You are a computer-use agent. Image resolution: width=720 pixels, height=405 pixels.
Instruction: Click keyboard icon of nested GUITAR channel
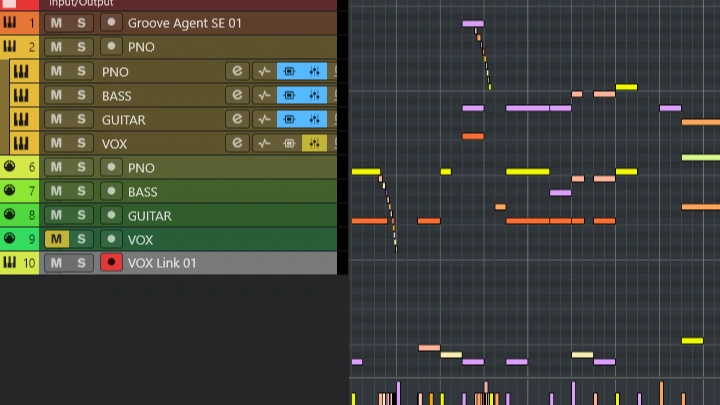(21, 119)
